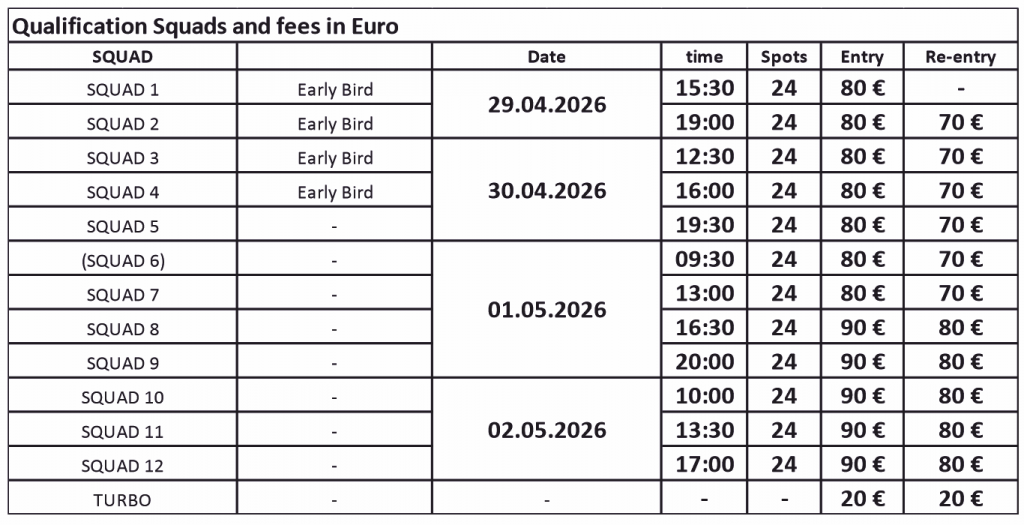Click the date 29.04.2026
The image size is (1024, 525).
point(546,105)
